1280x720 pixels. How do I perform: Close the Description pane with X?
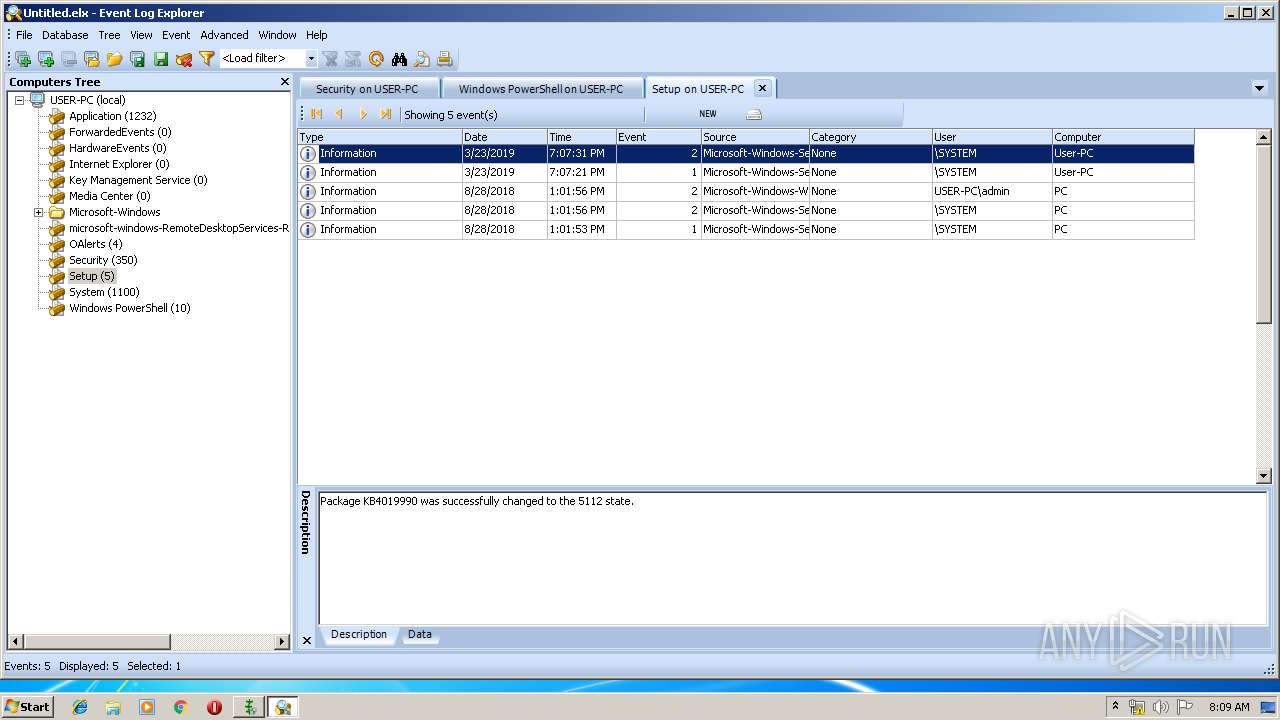click(306, 640)
